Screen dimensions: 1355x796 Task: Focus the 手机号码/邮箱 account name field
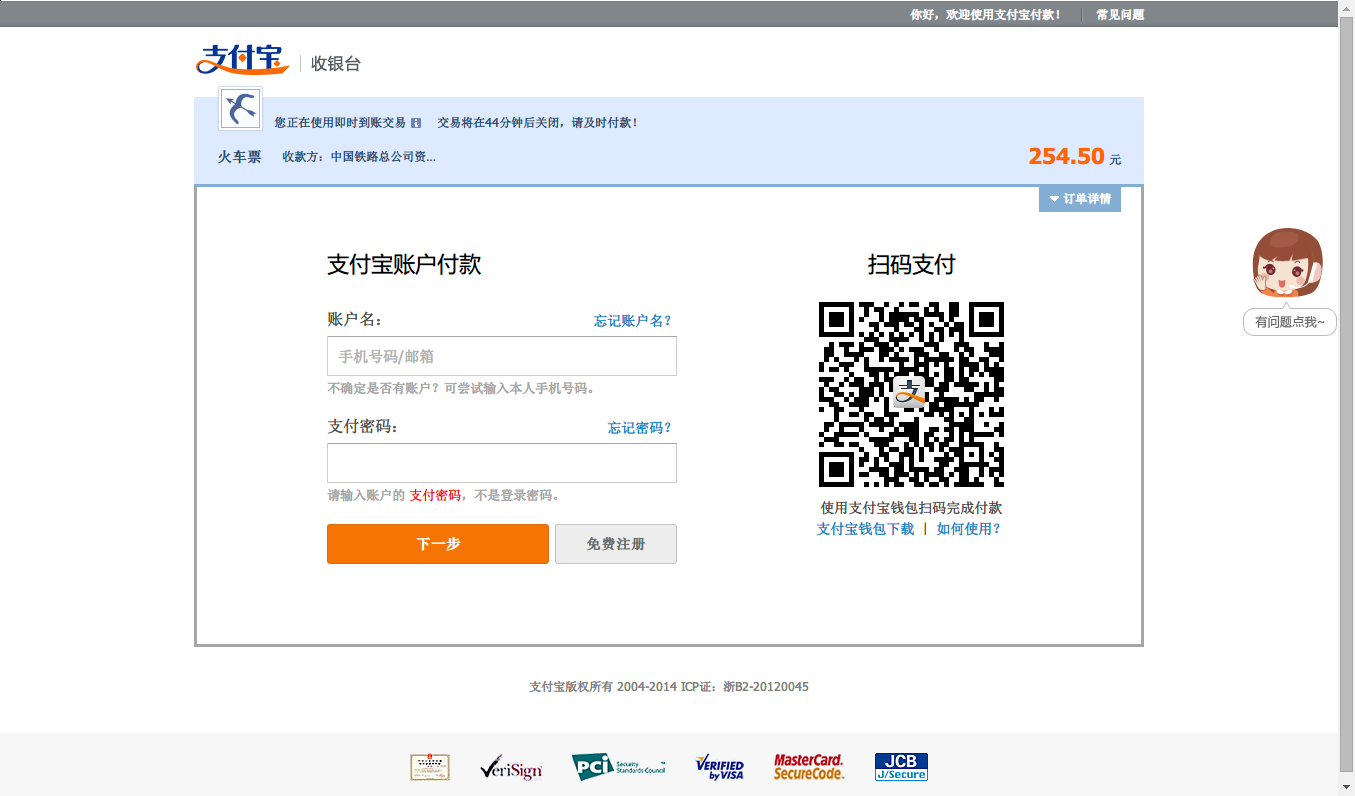(x=501, y=356)
